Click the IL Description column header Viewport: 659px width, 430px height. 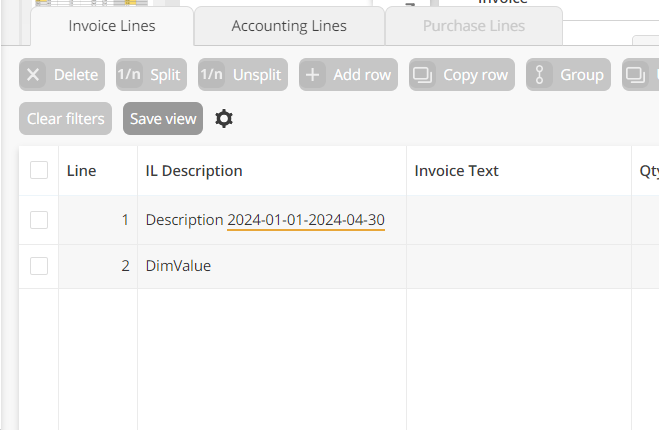coord(194,171)
